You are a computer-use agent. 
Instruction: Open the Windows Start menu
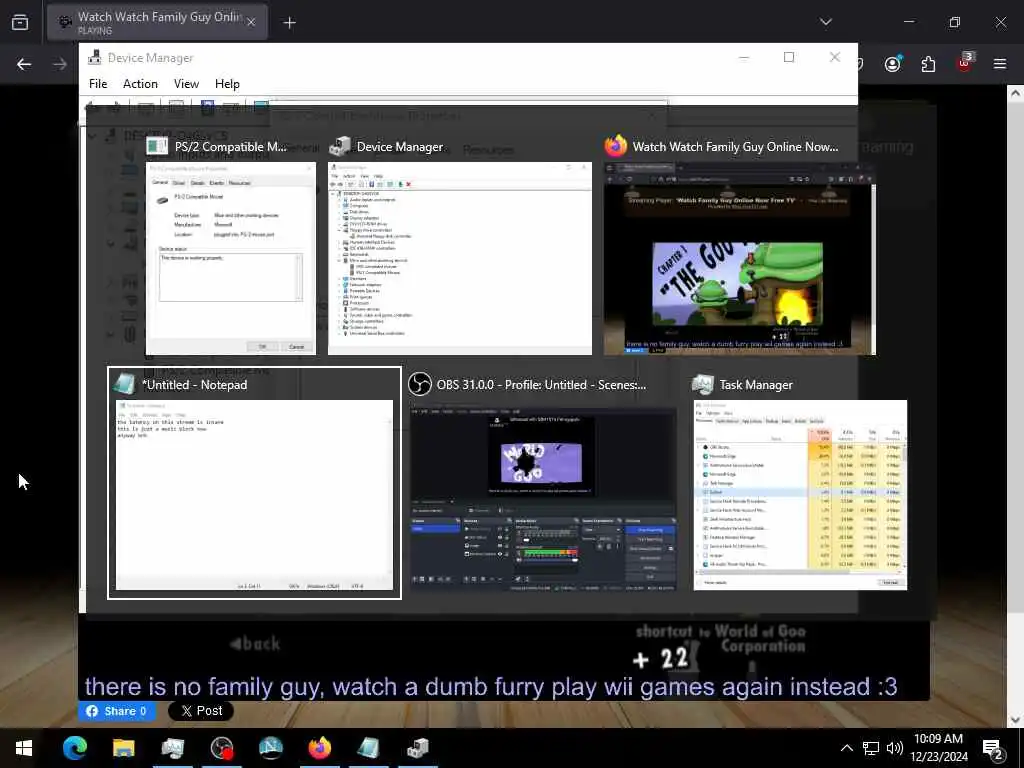tap(24, 748)
